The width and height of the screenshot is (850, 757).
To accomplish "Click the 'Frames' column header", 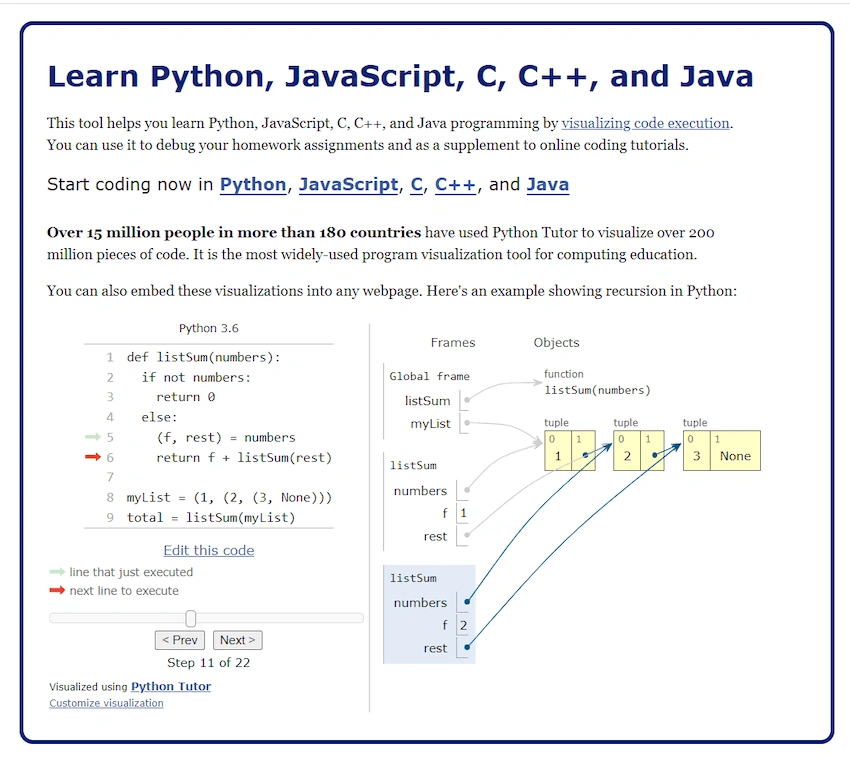I will tap(453, 343).
